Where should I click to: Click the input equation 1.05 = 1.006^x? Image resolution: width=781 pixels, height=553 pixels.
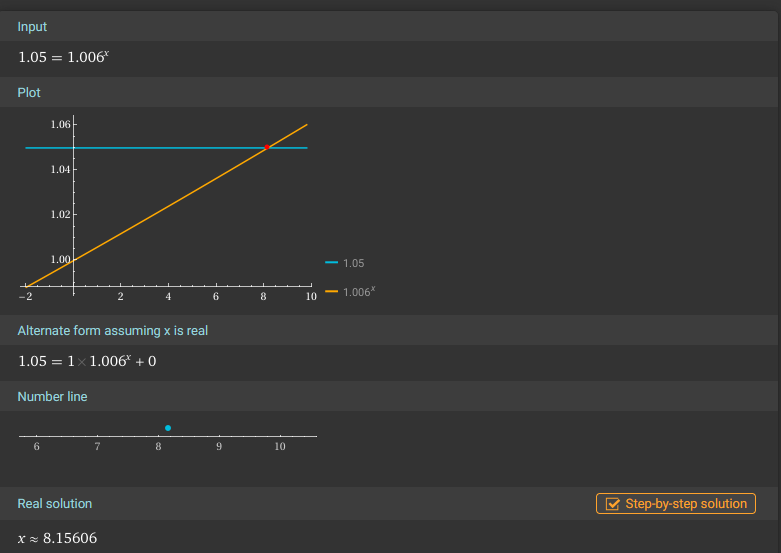(63, 57)
